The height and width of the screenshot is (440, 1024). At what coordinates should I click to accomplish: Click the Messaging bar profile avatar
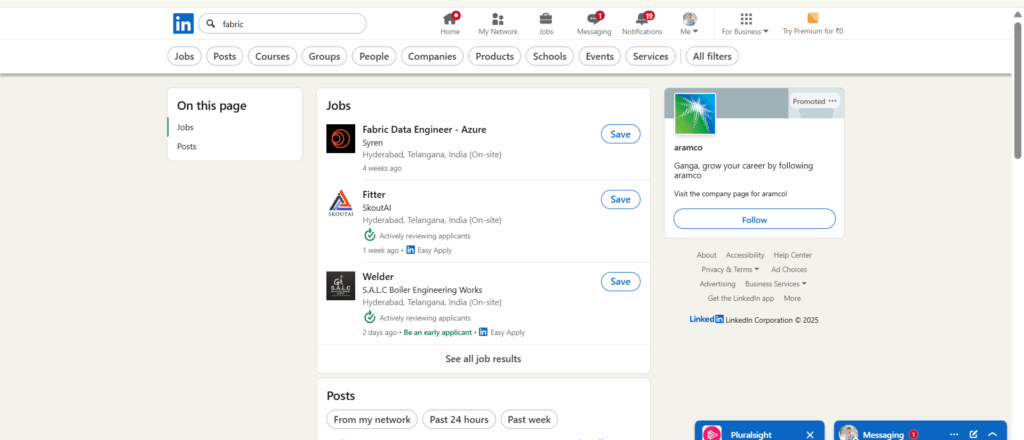(x=848, y=433)
